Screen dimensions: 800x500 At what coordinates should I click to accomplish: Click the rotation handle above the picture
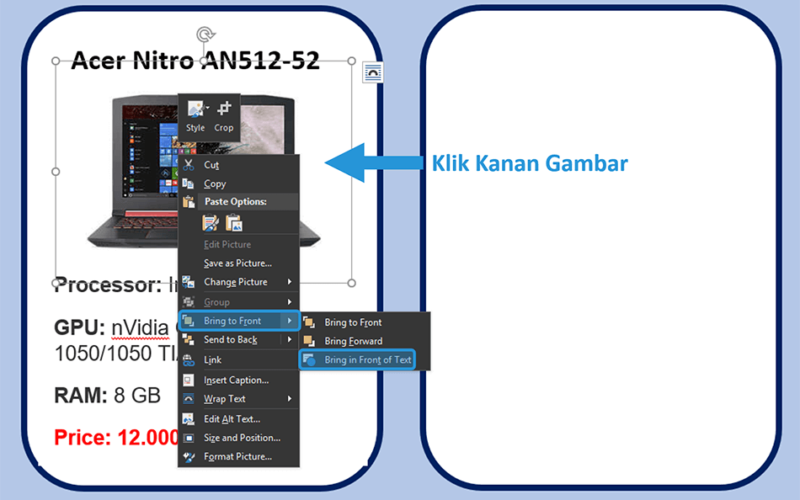[205, 35]
